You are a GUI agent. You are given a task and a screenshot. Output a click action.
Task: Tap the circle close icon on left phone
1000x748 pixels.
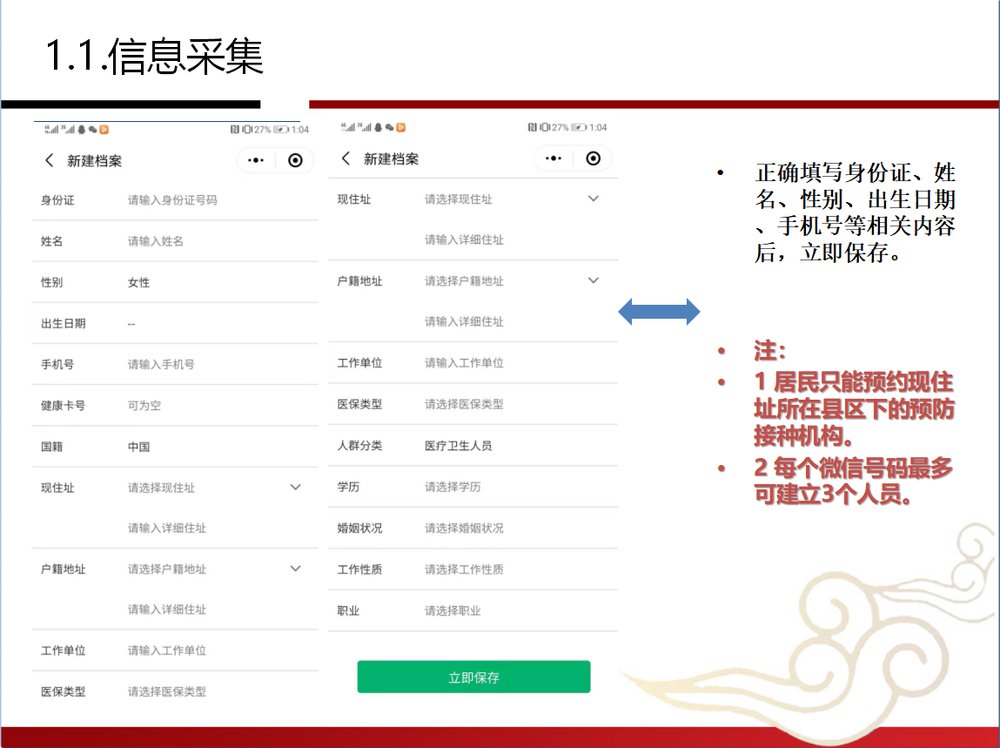pos(295,161)
